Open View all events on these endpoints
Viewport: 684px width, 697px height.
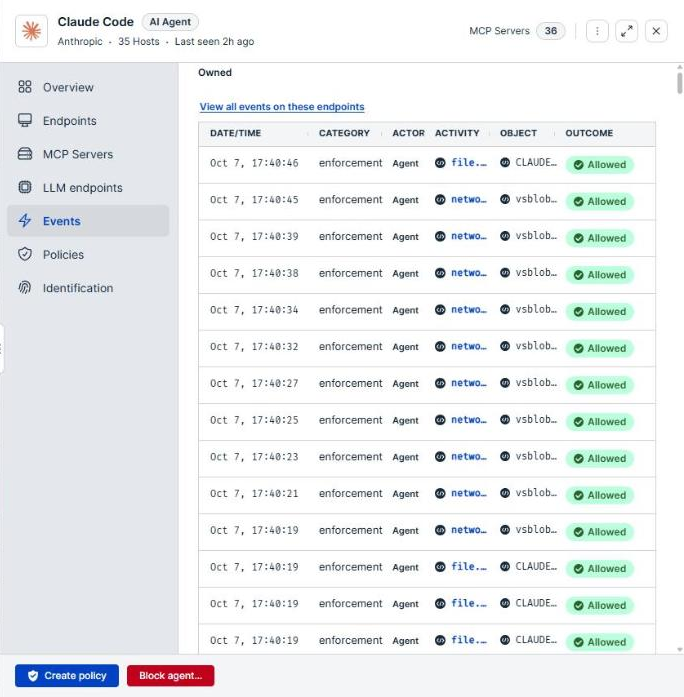point(282,107)
